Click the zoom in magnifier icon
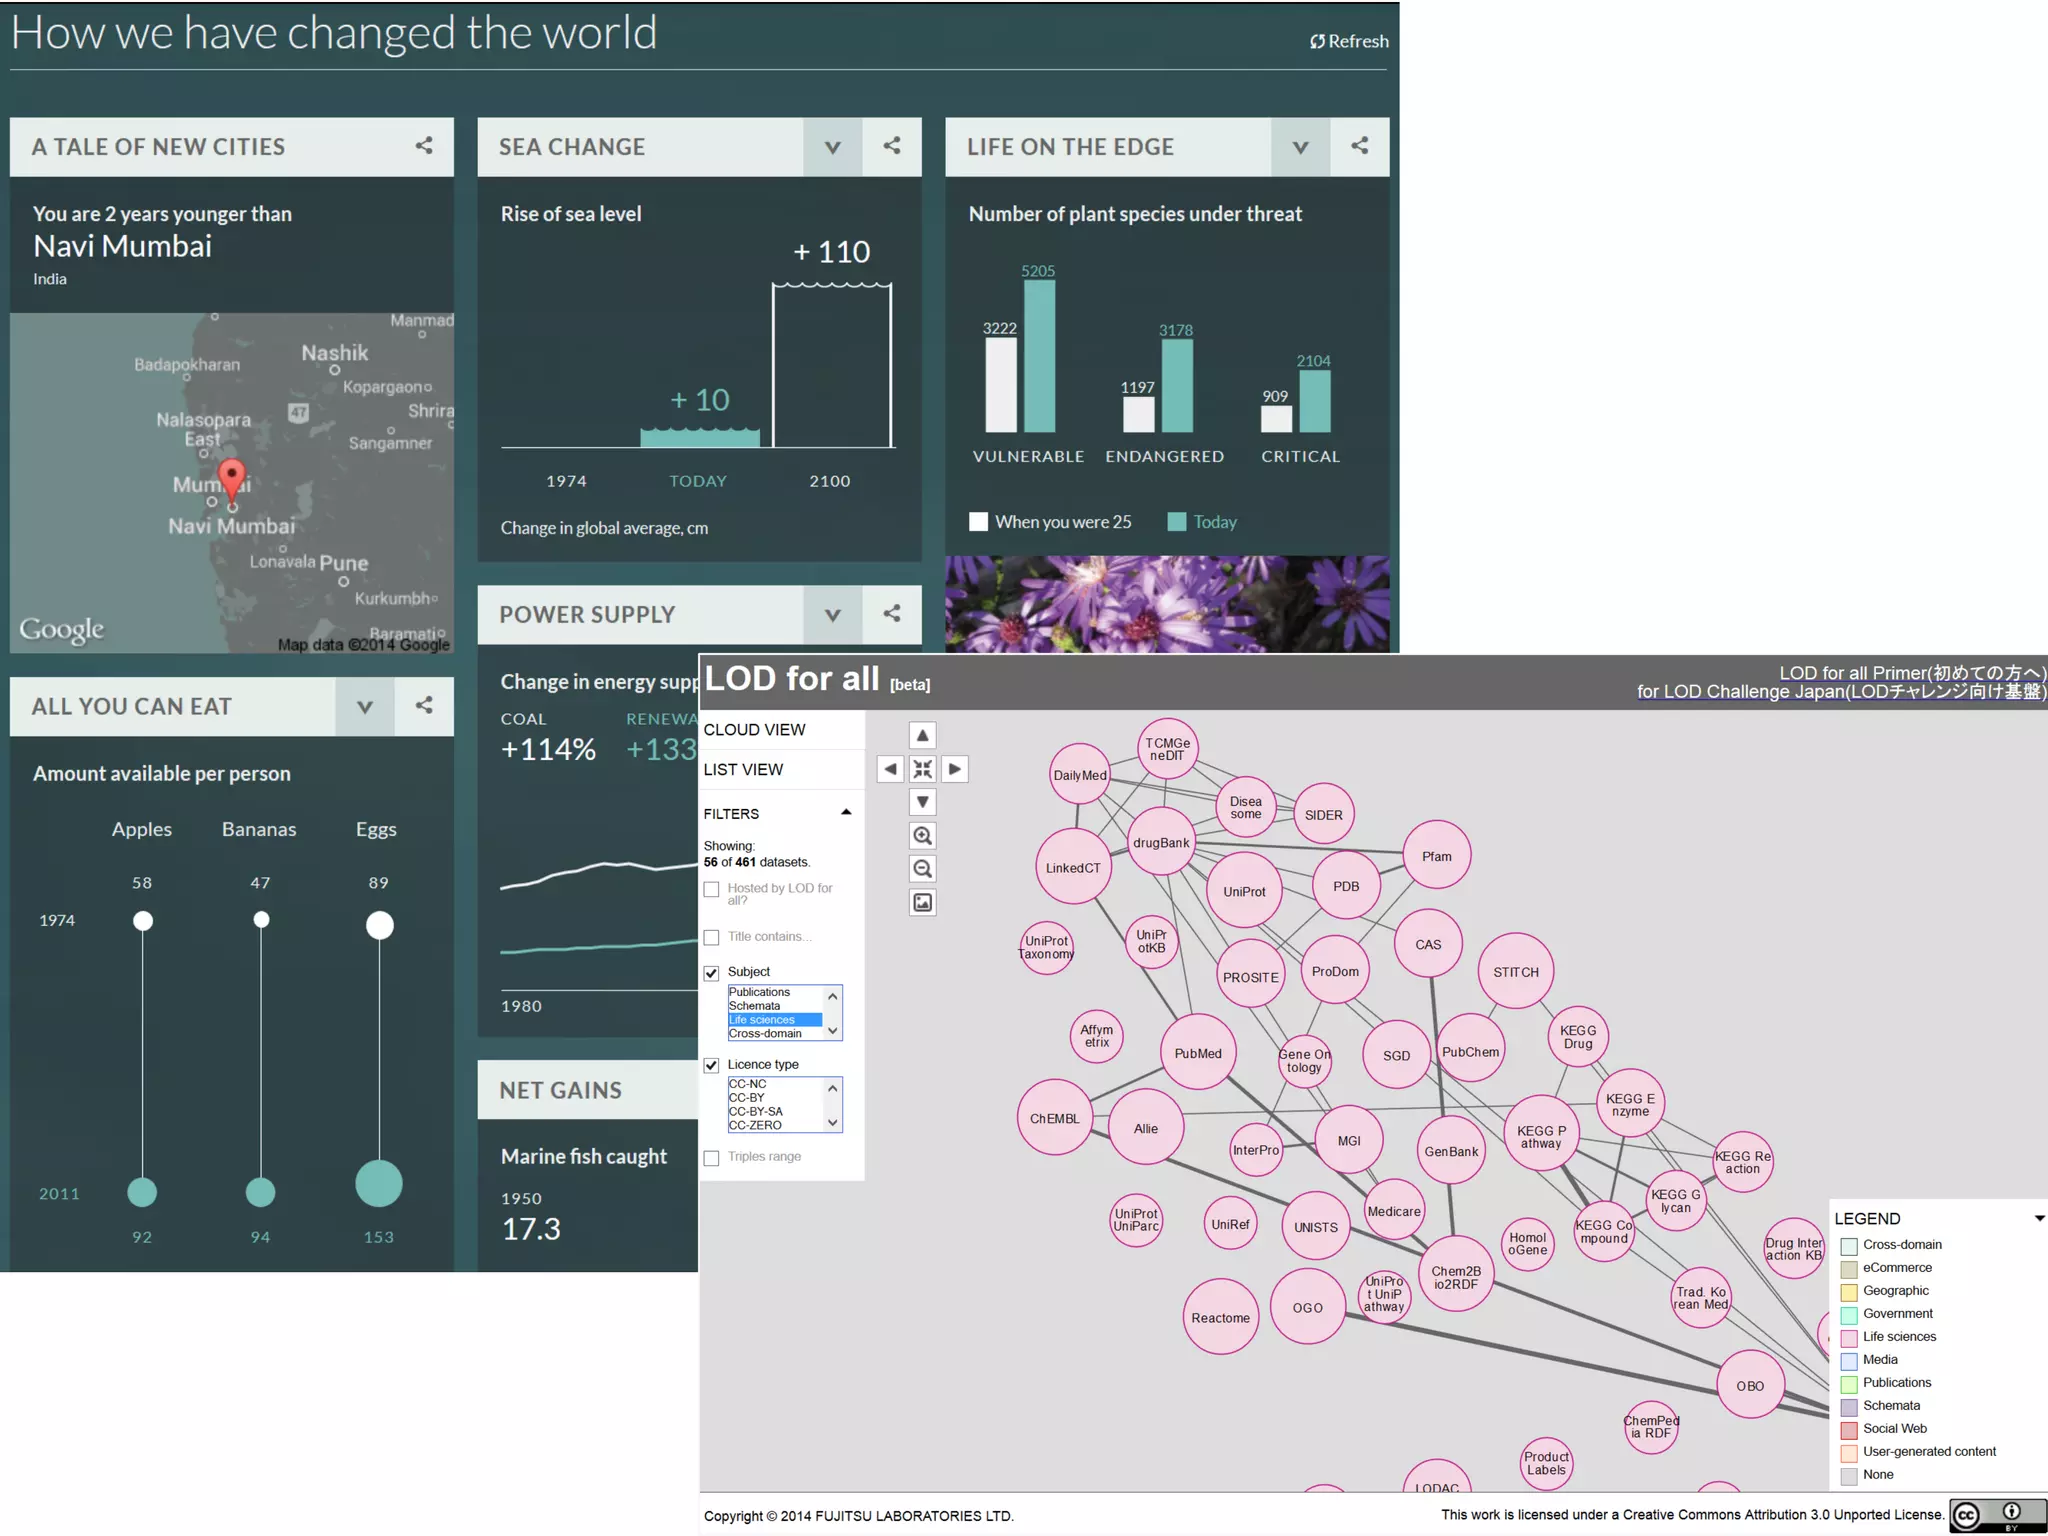 click(x=922, y=835)
